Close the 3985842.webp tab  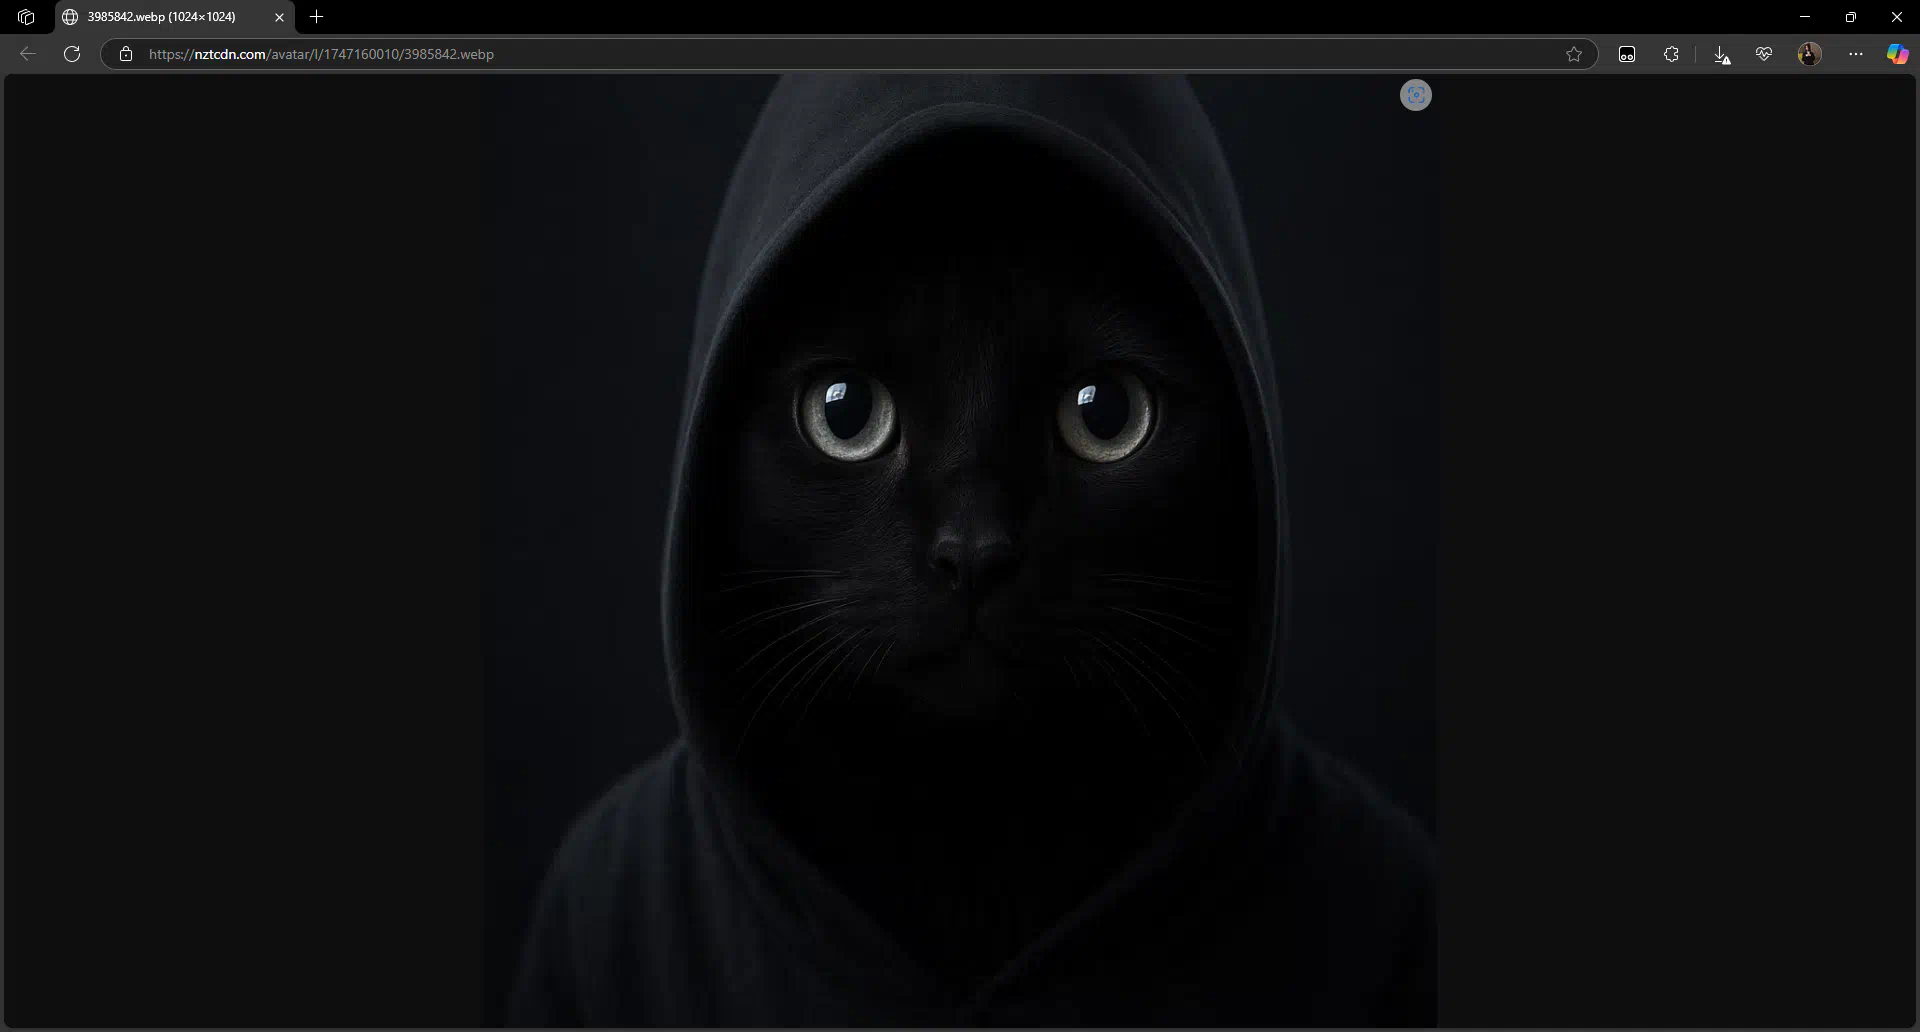click(279, 17)
